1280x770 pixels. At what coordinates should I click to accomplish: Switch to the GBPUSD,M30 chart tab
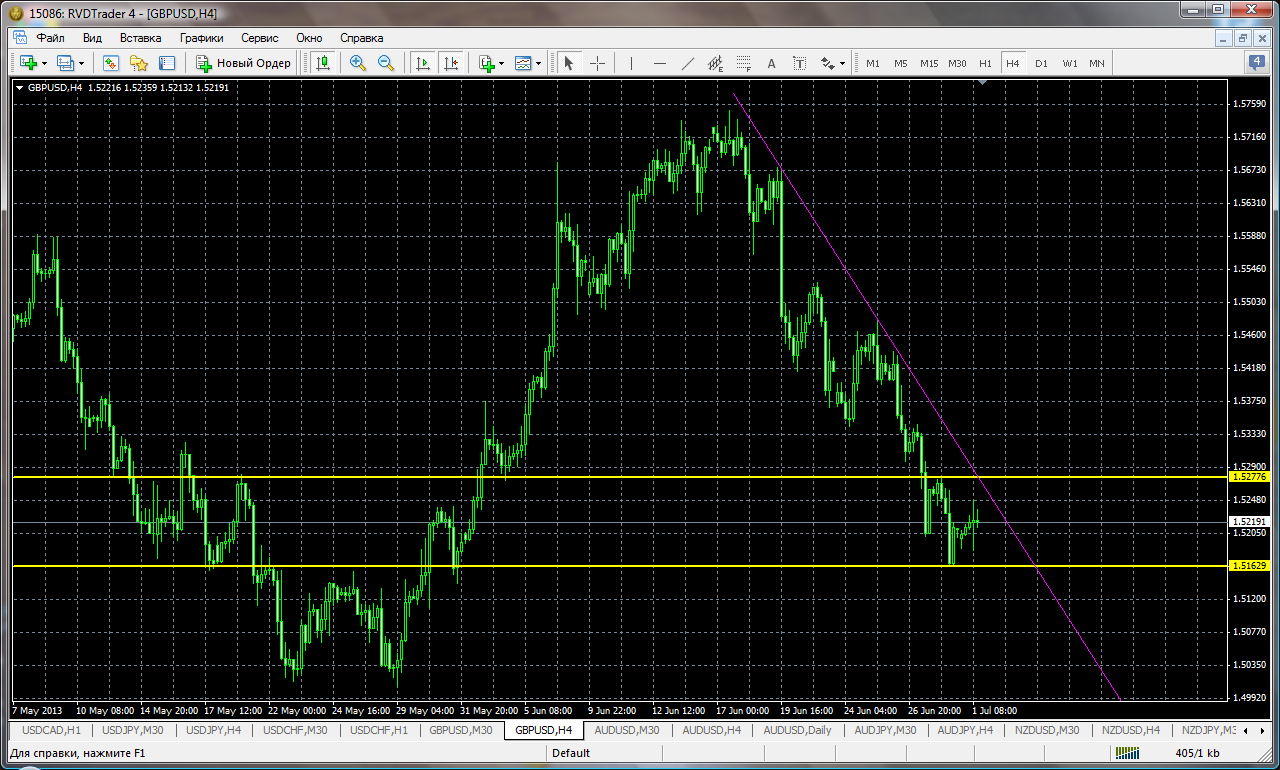pos(461,731)
